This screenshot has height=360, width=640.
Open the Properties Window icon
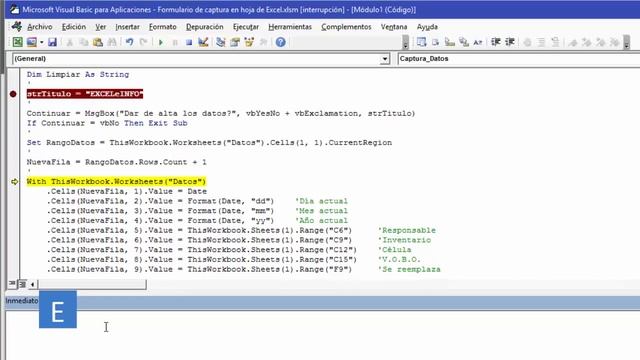[235, 42]
